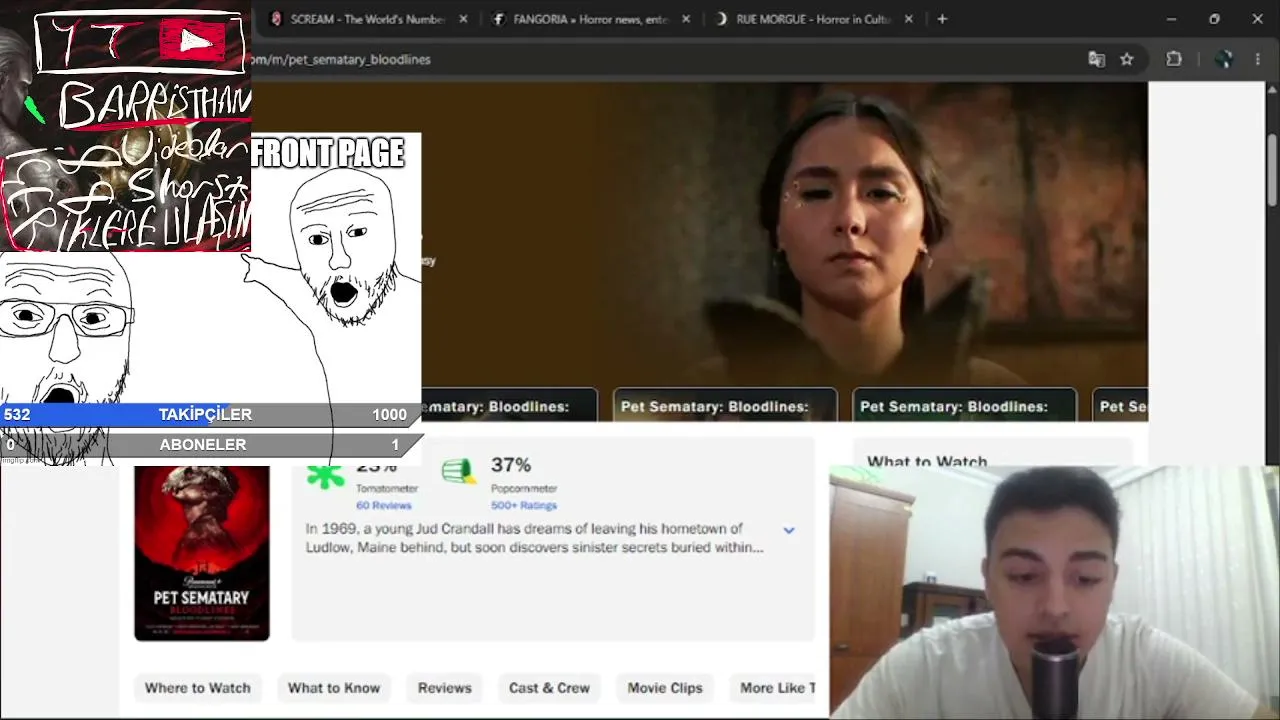Switch to the SCREAM tab
Image resolution: width=1280 pixels, height=720 pixels.
(365, 19)
